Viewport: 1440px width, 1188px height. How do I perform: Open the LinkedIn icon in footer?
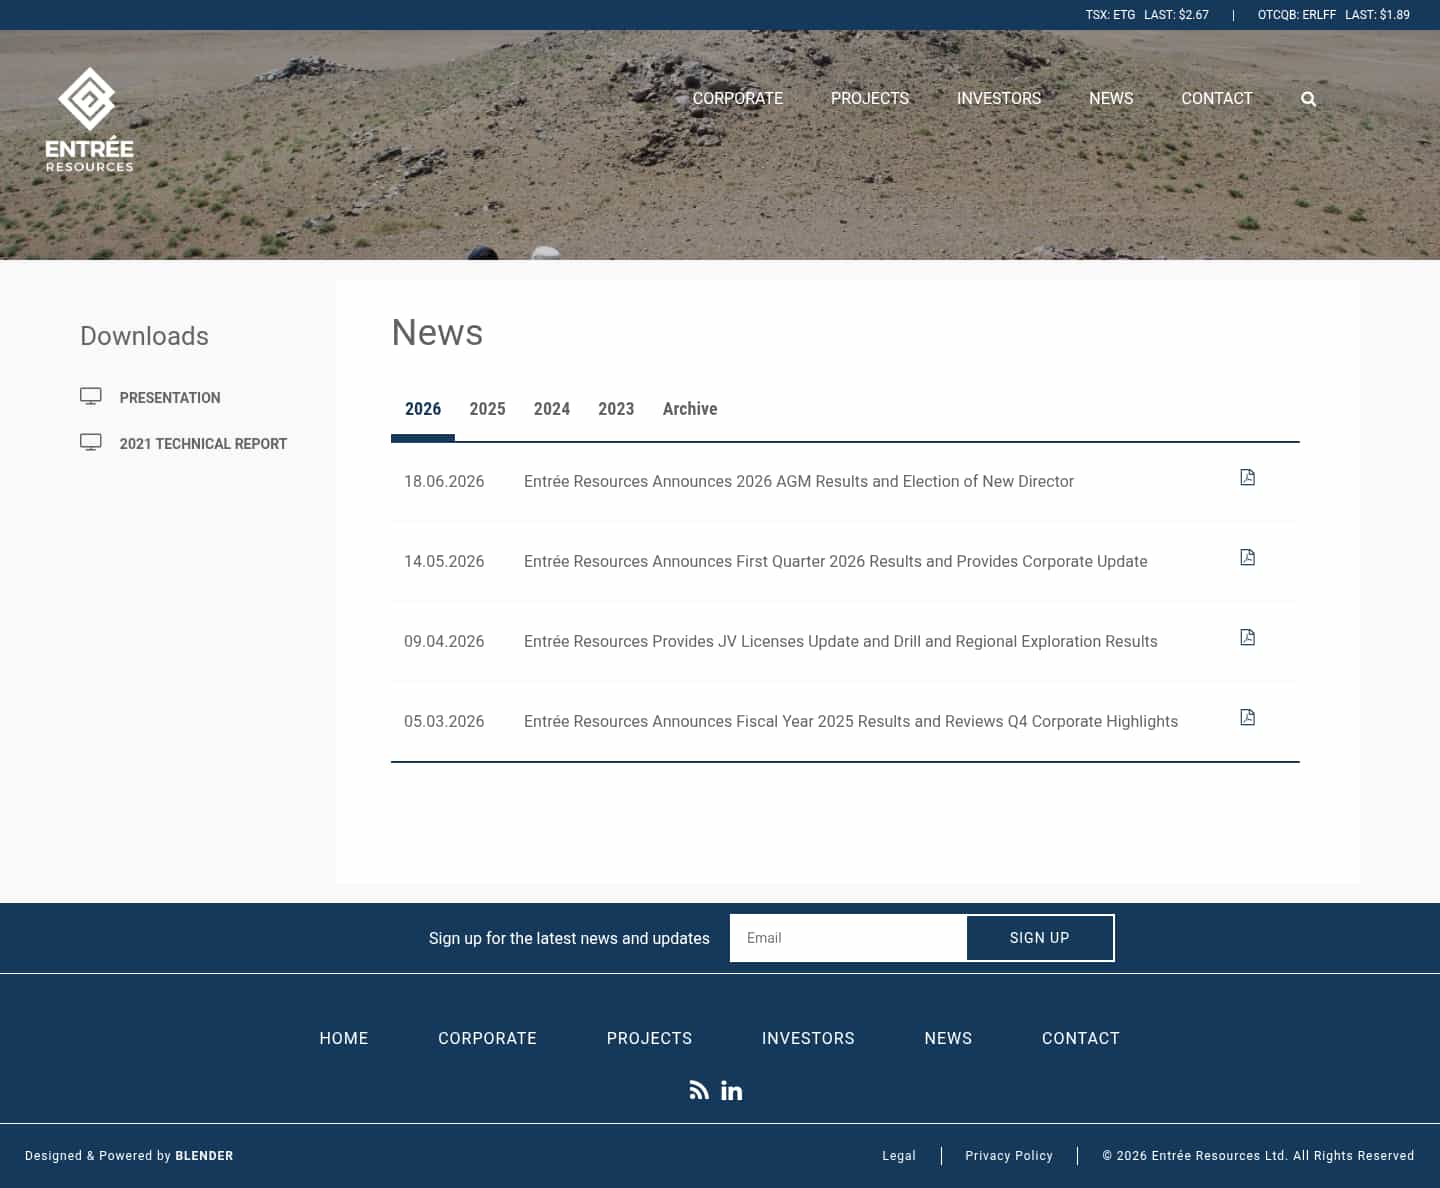[x=732, y=1090]
